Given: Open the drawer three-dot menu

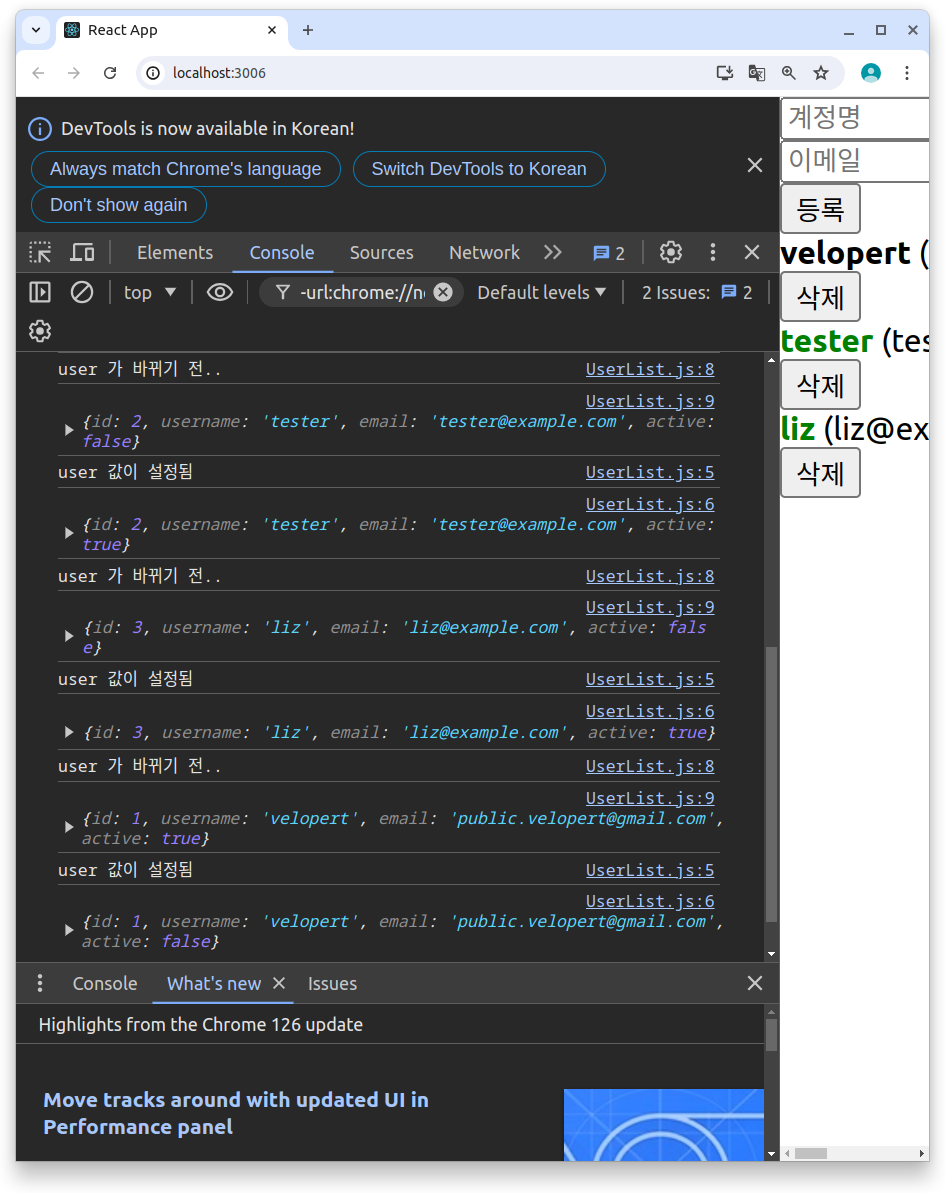Looking at the screenshot, I should tap(40, 984).
